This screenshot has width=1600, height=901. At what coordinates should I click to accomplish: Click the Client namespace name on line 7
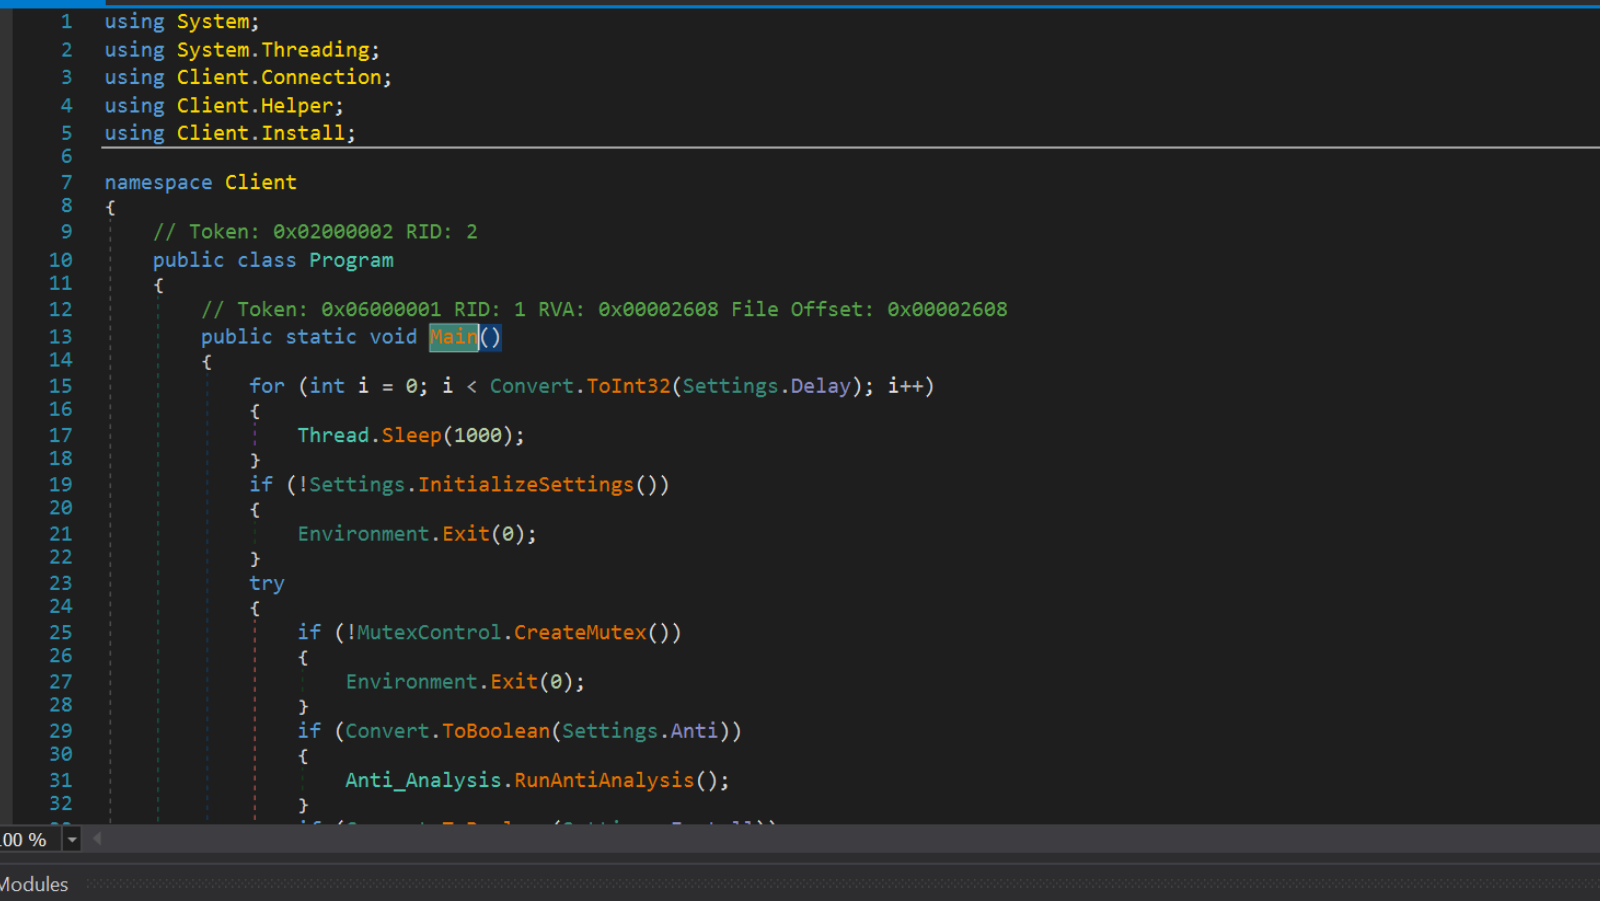(x=261, y=182)
